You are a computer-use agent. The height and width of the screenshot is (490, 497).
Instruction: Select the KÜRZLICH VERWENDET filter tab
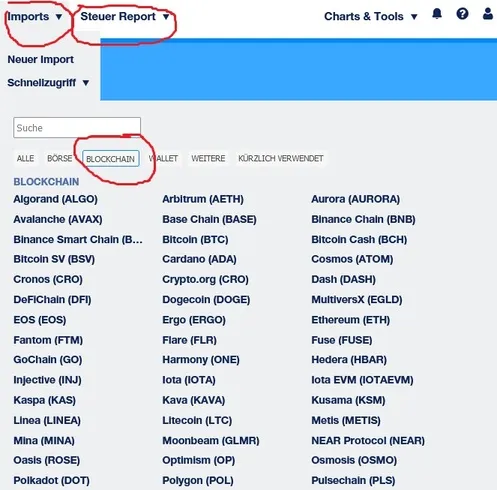click(281, 158)
